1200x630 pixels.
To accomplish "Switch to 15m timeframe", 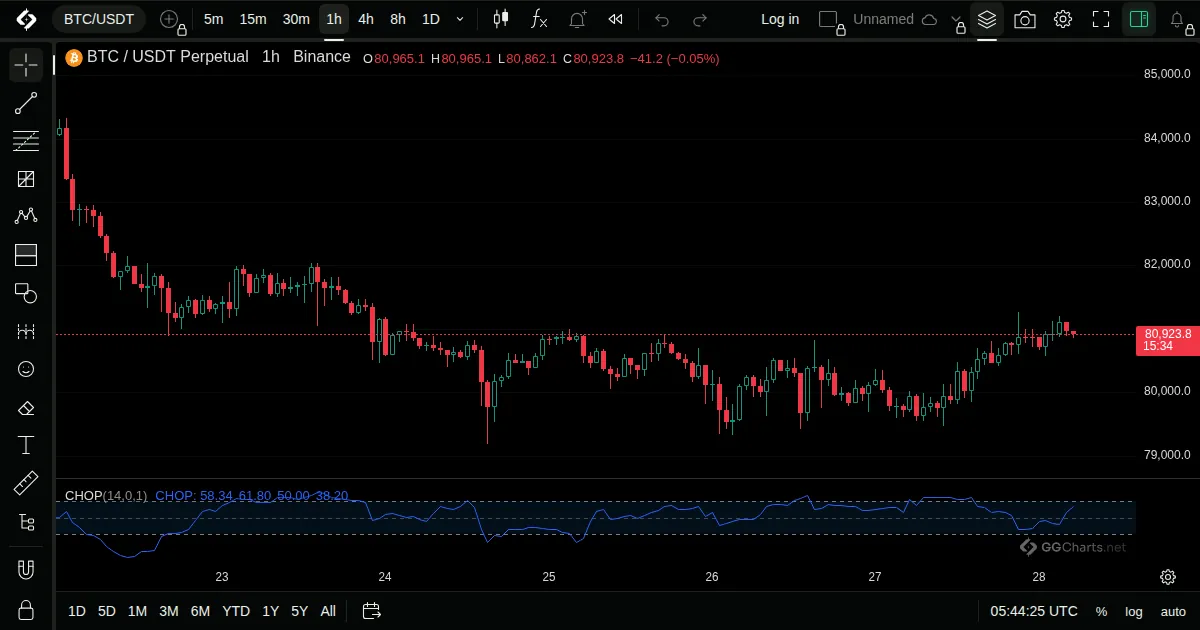I will 253,19.
